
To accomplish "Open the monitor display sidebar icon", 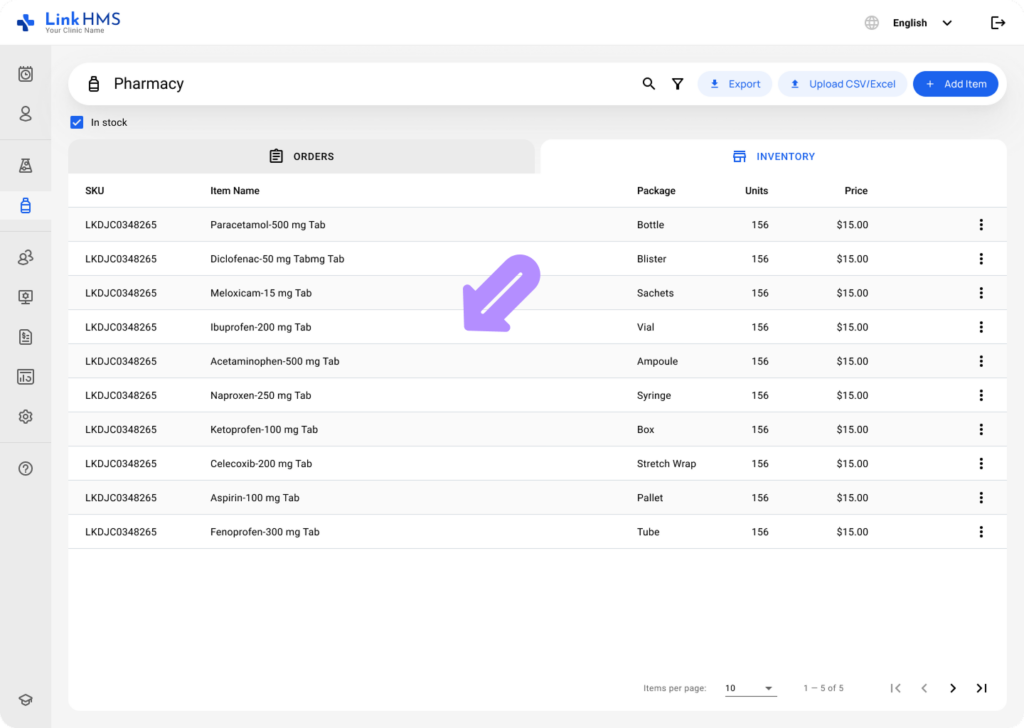I will 25,297.
